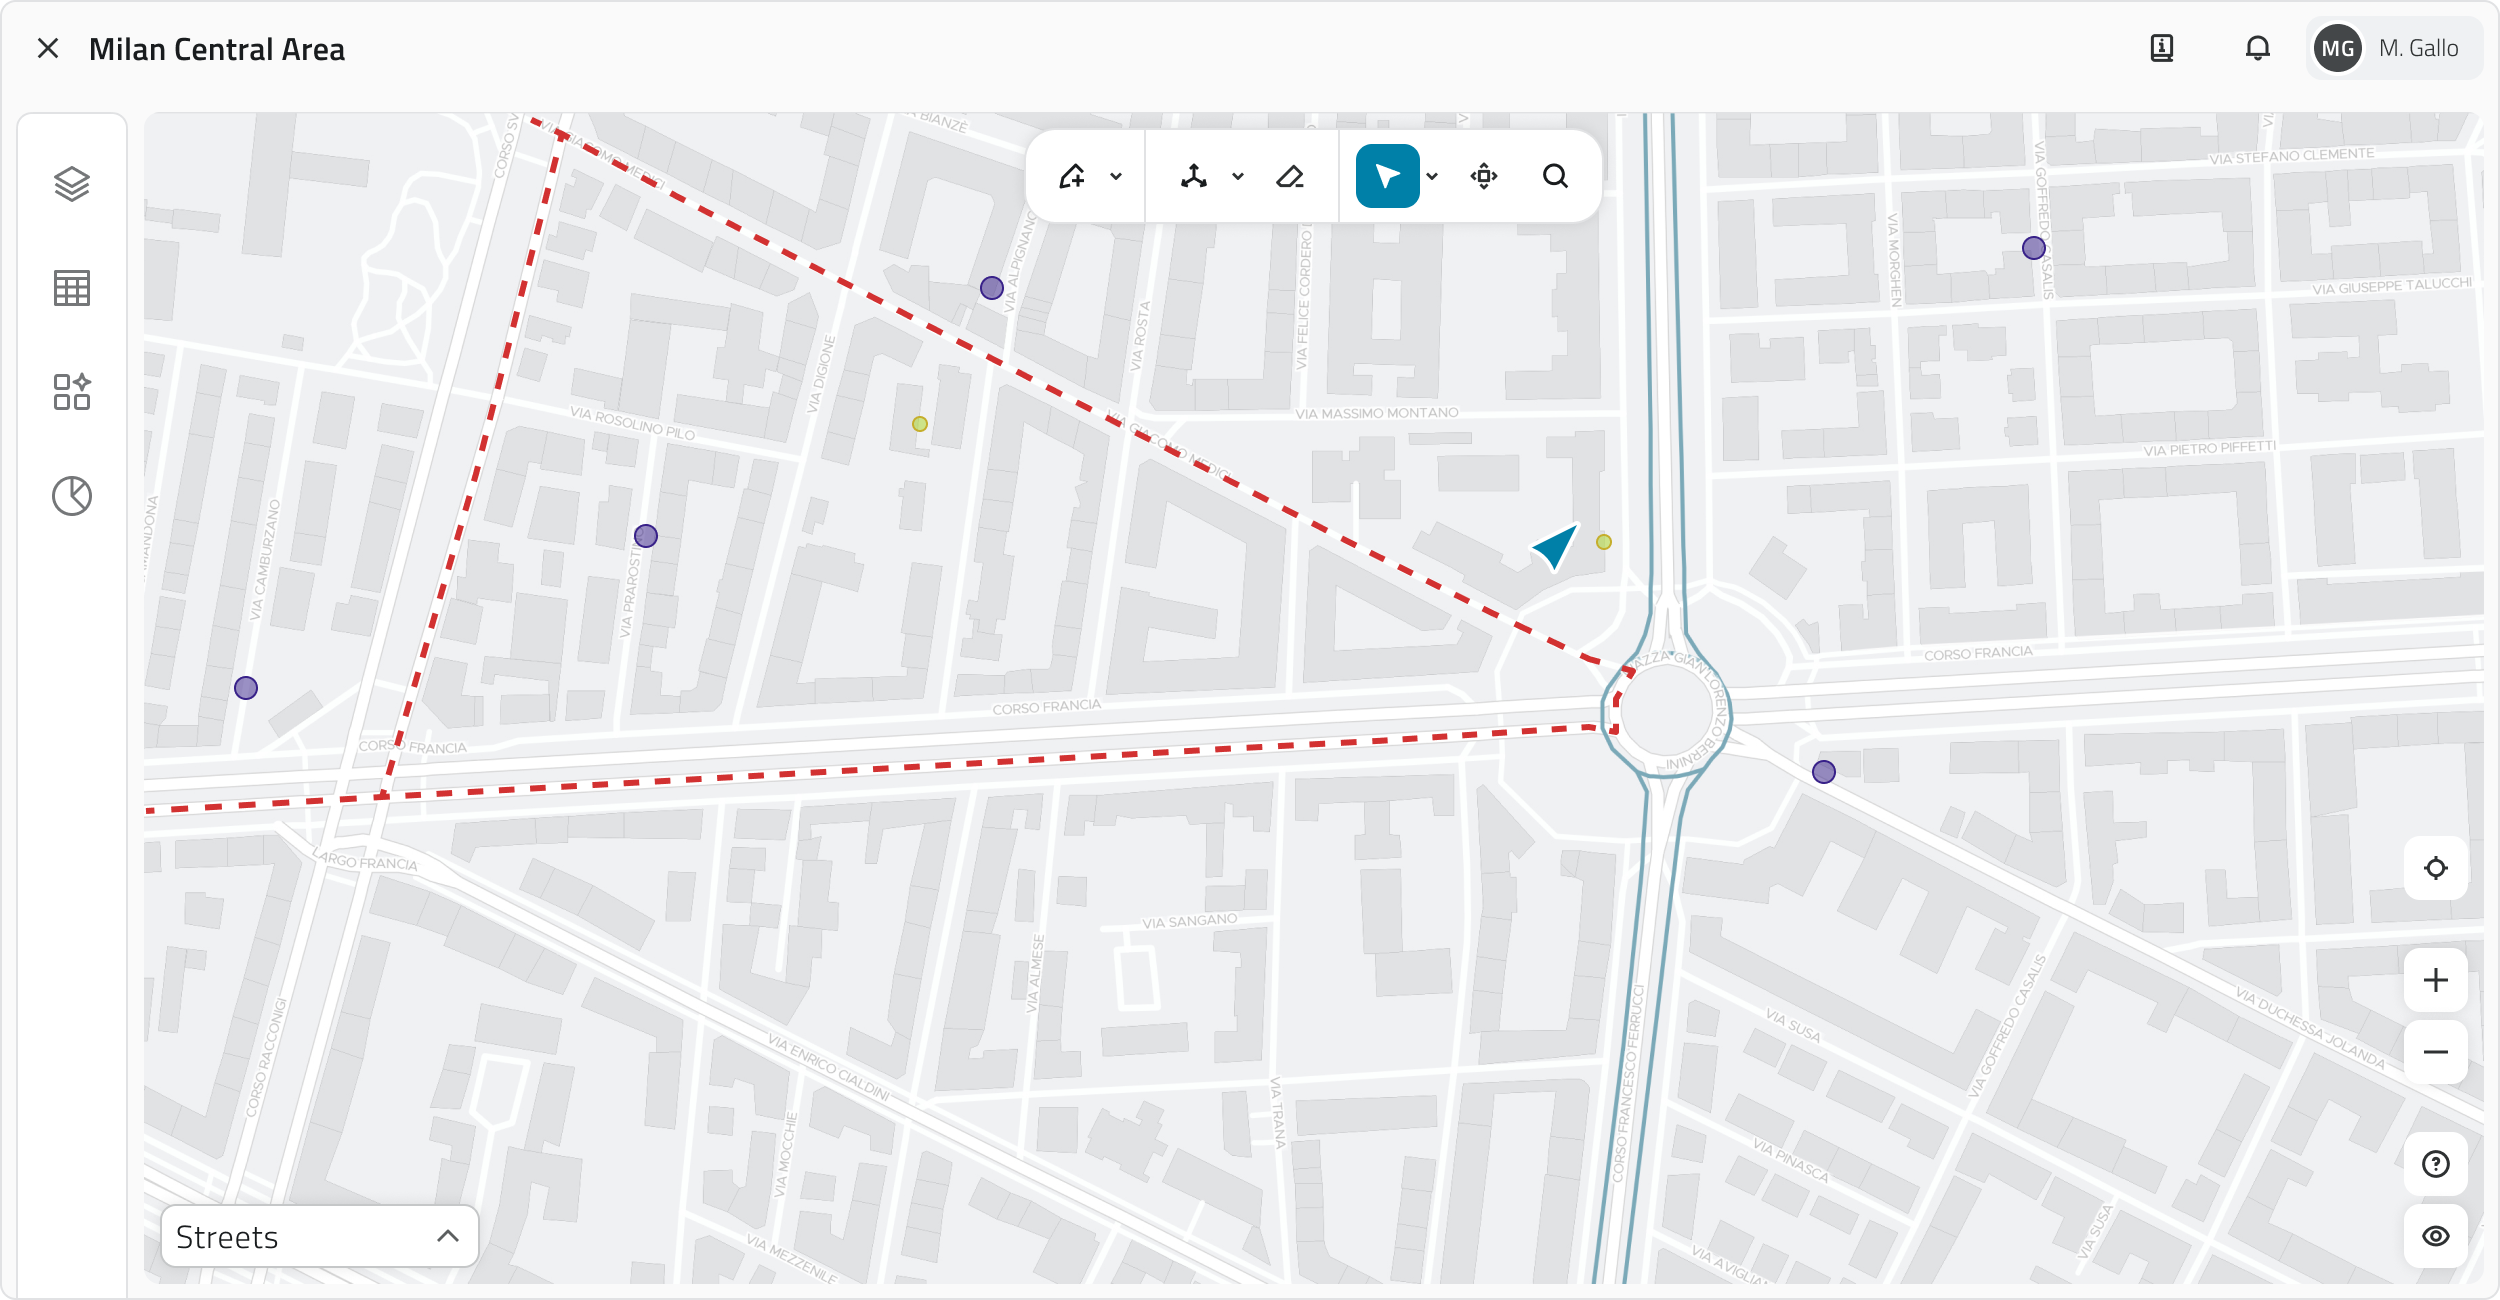Click the info icon in the top bar
The width and height of the screenshot is (2500, 1300).
2162,47
